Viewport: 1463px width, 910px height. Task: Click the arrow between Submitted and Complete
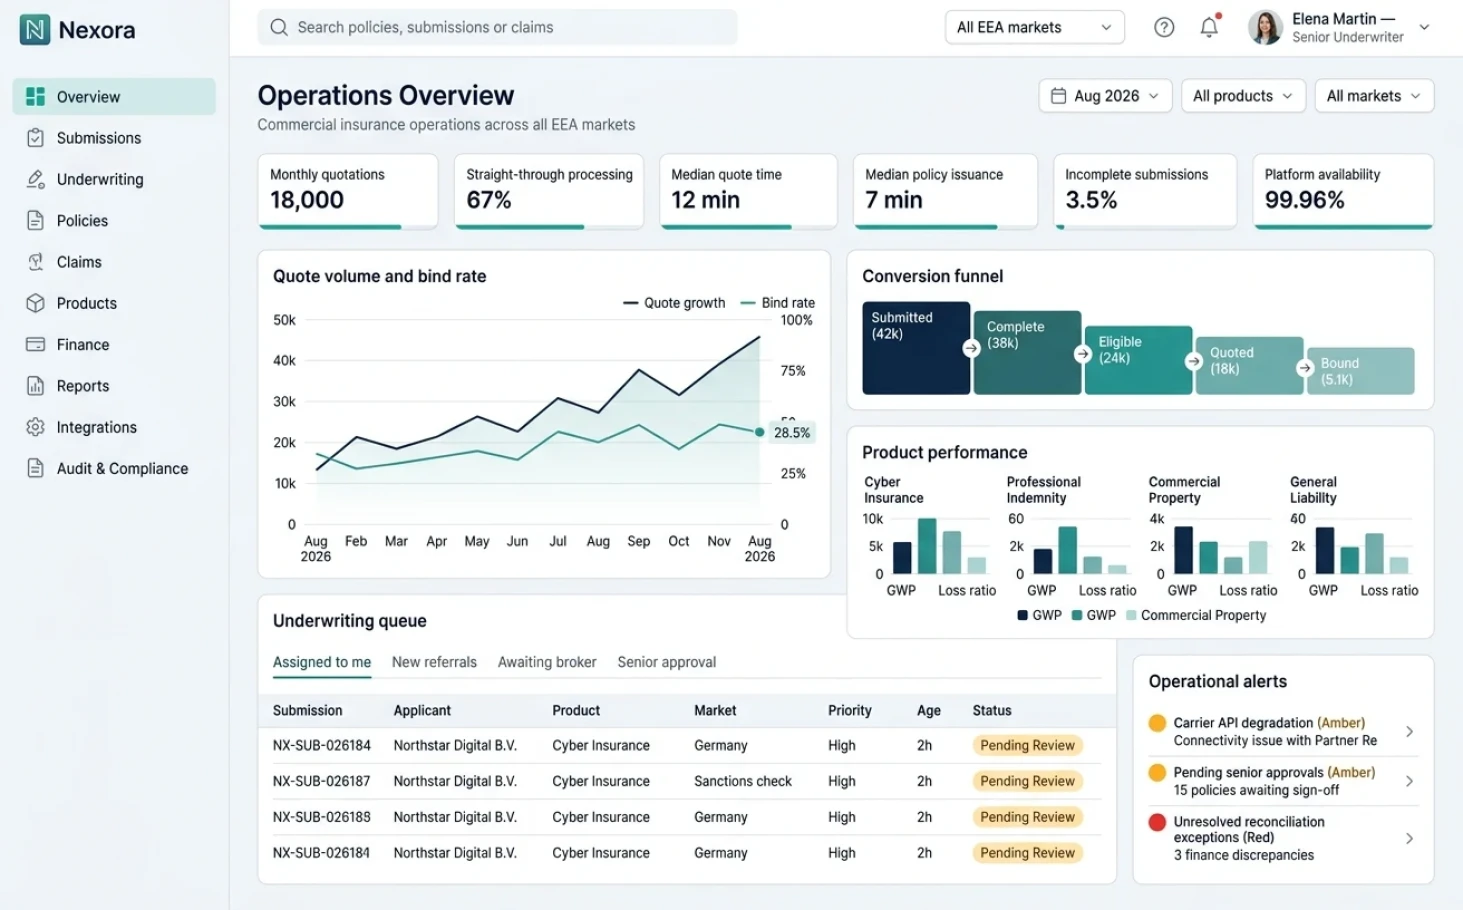[971, 348]
